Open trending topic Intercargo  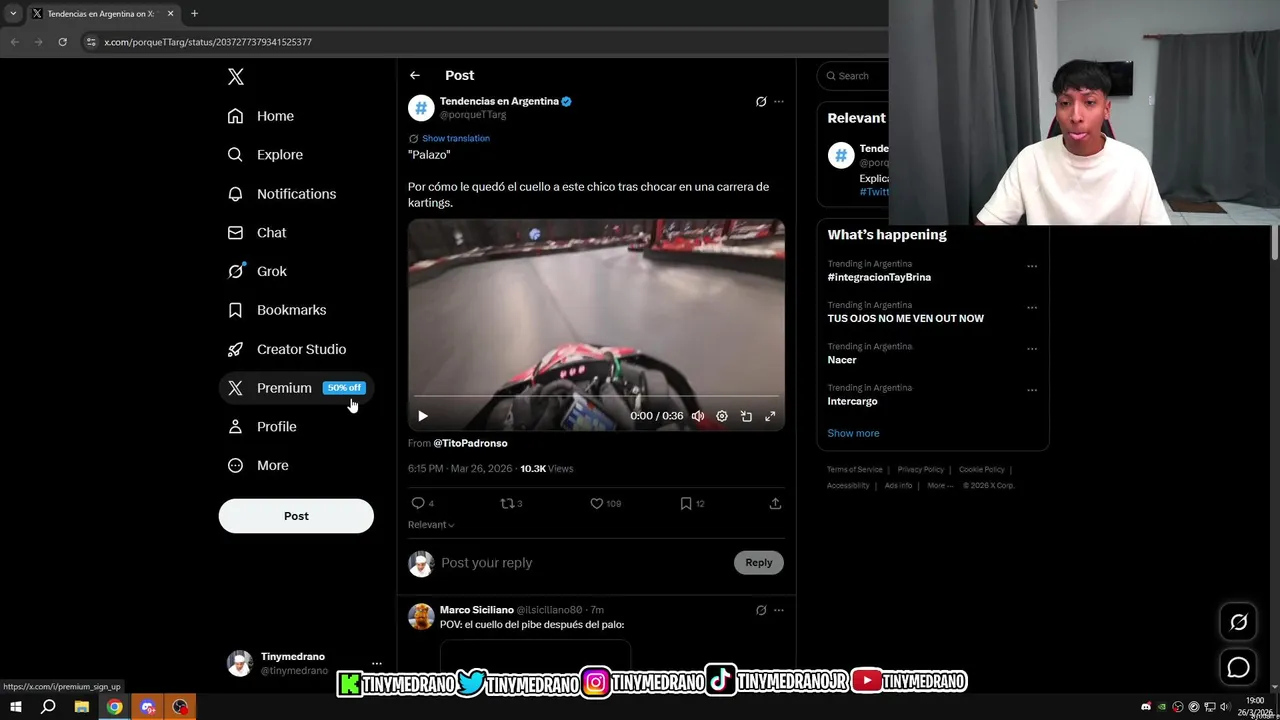(852, 401)
